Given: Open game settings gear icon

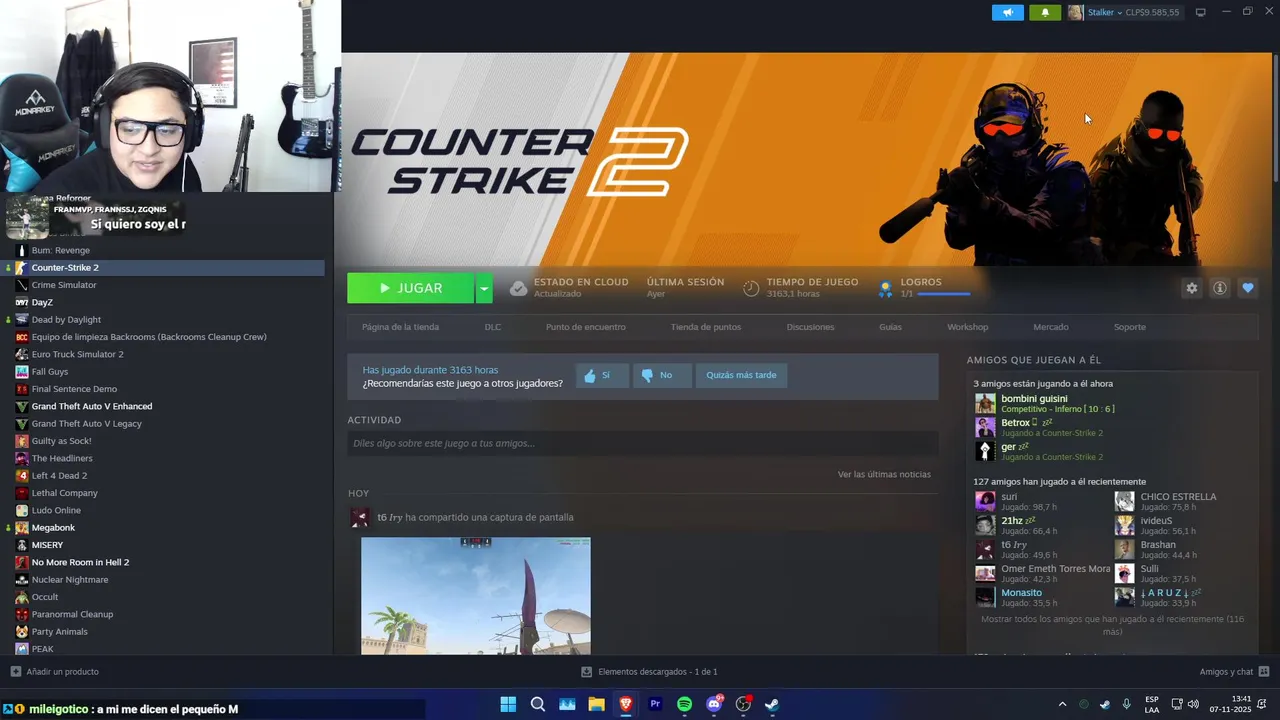Looking at the screenshot, I should click(1191, 288).
